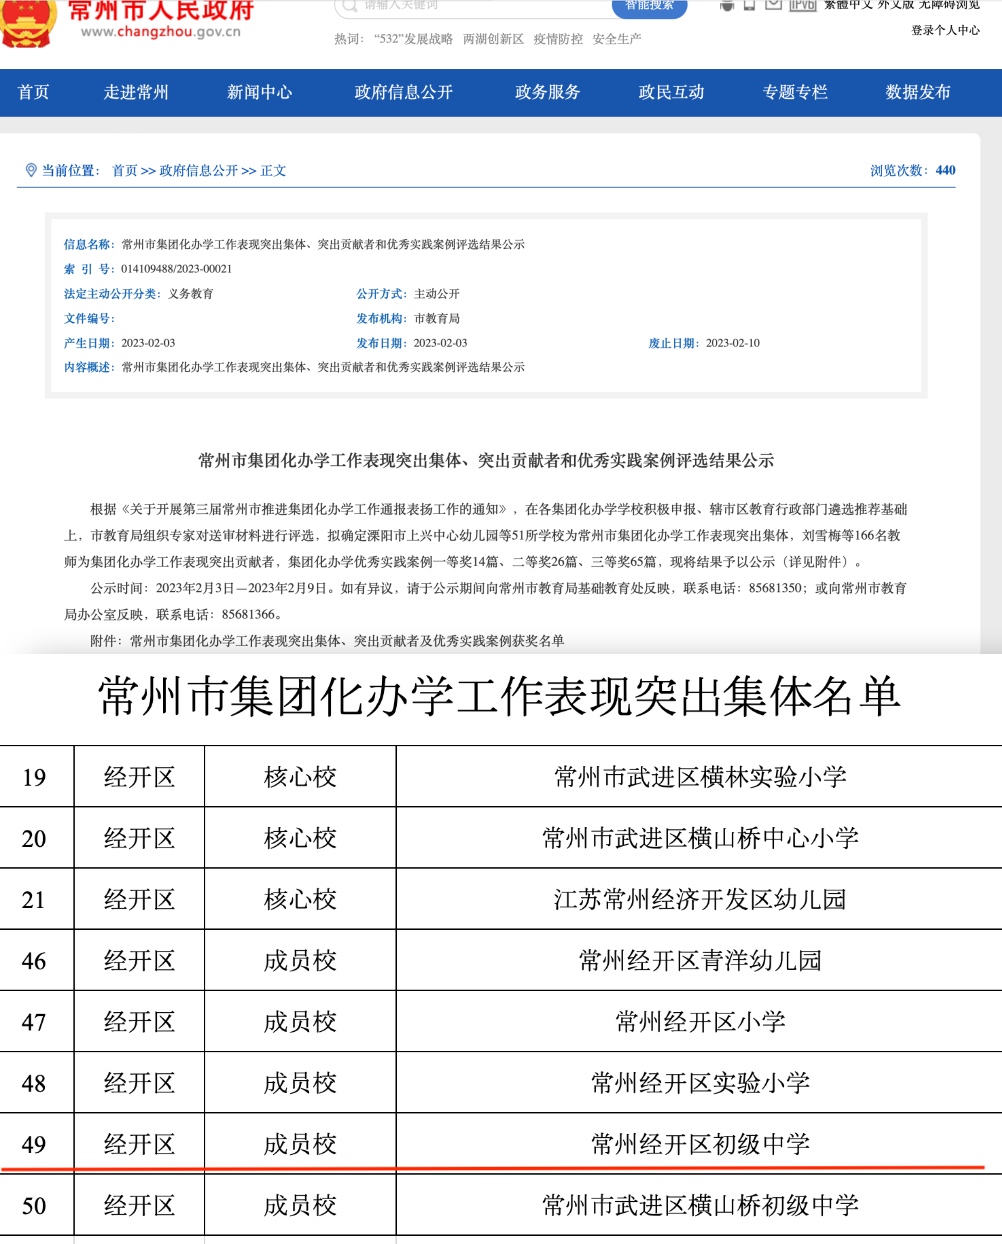Select the 政府信息公开 navigation tab
1002x1244 pixels.
[404, 92]
